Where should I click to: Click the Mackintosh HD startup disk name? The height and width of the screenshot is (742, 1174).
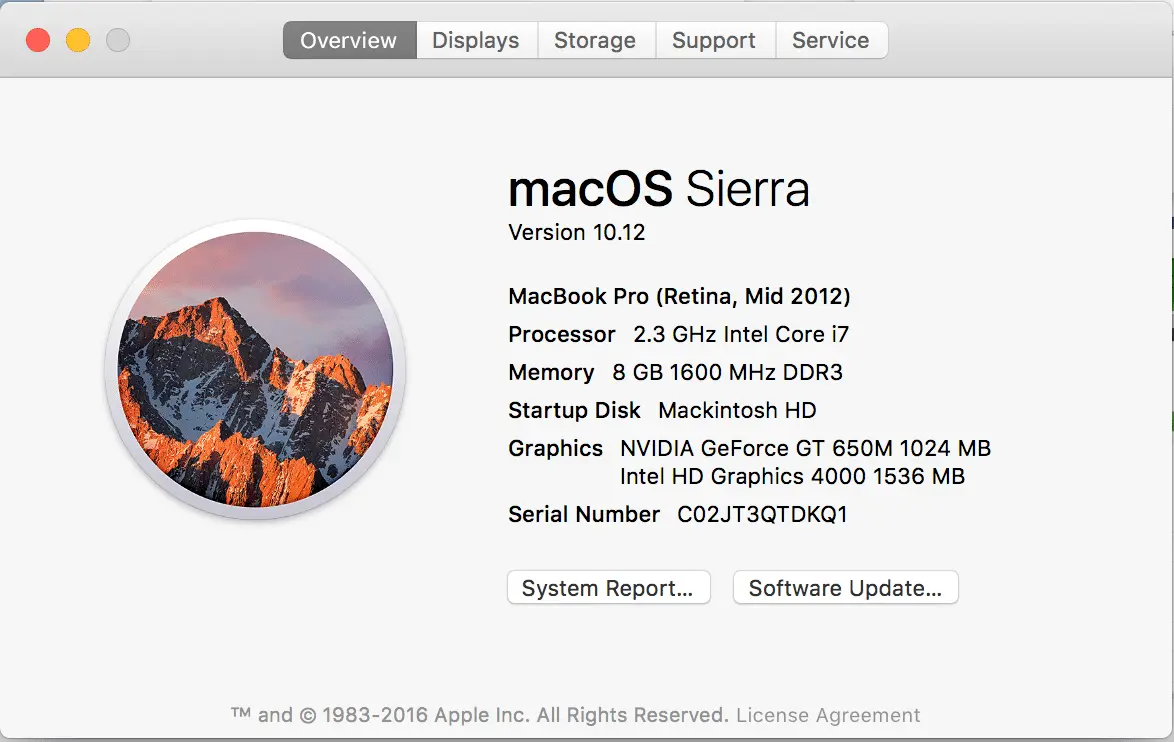[x=737, y=411]
